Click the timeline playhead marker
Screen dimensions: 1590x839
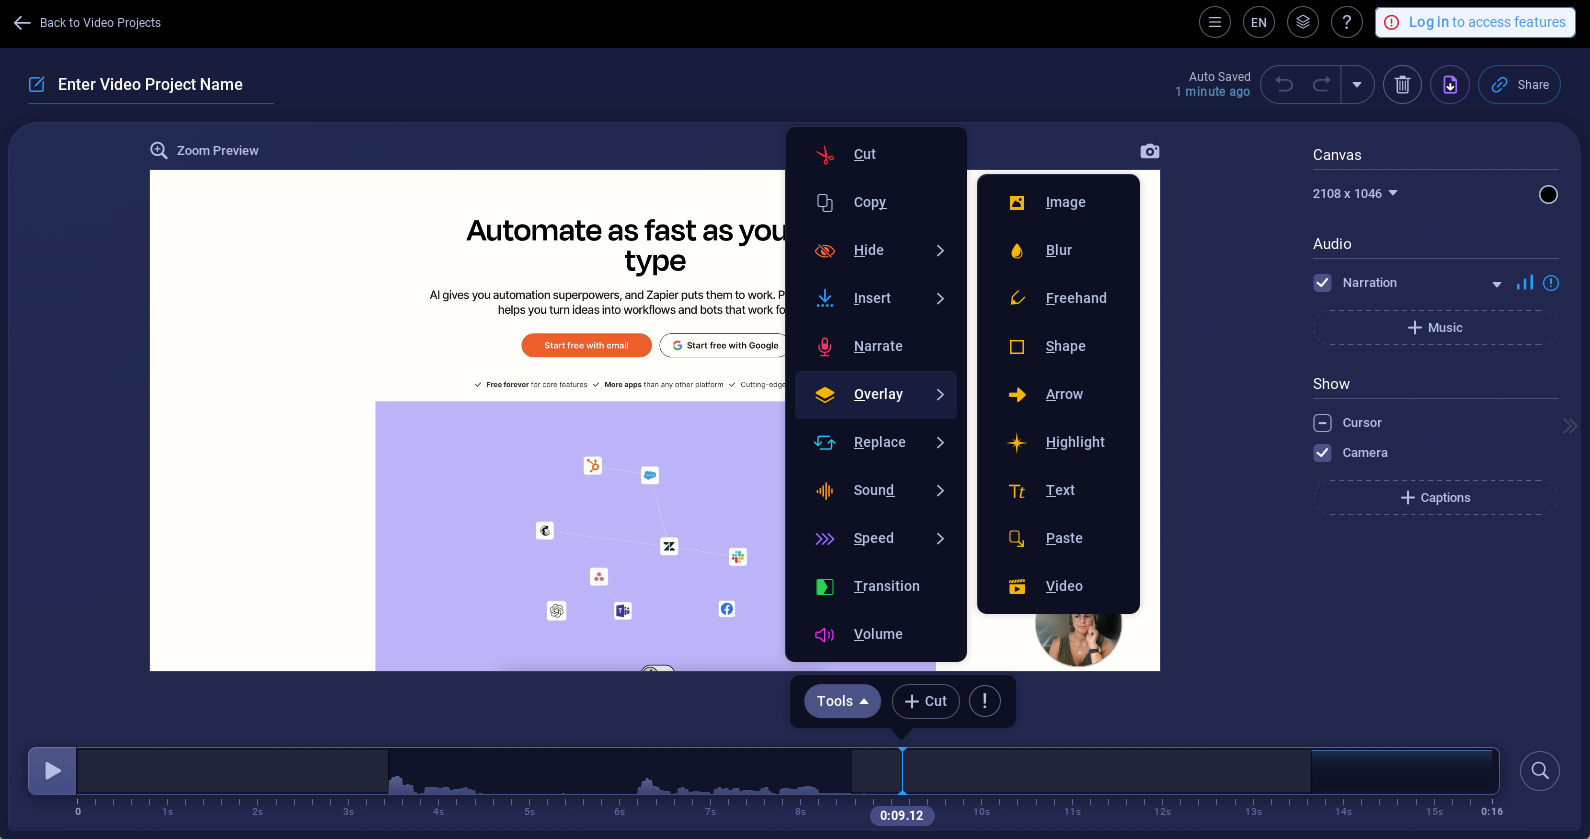tap(902, 771)
